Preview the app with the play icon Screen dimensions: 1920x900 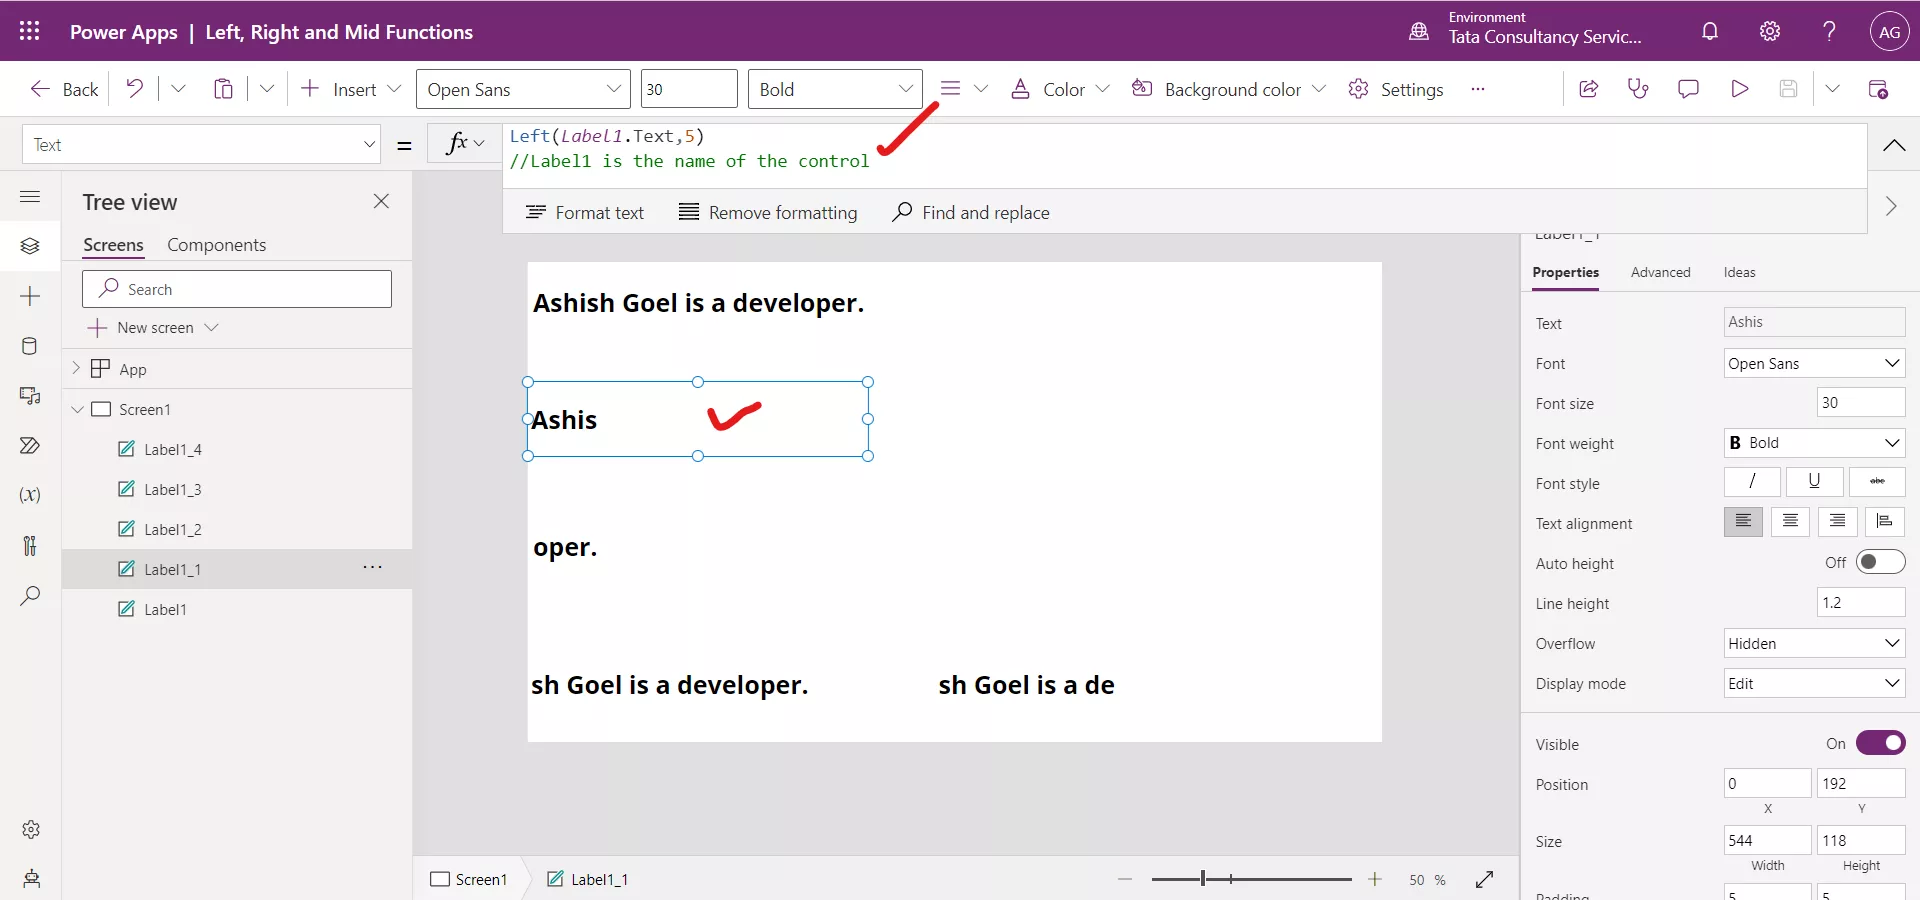point(1740,88)
